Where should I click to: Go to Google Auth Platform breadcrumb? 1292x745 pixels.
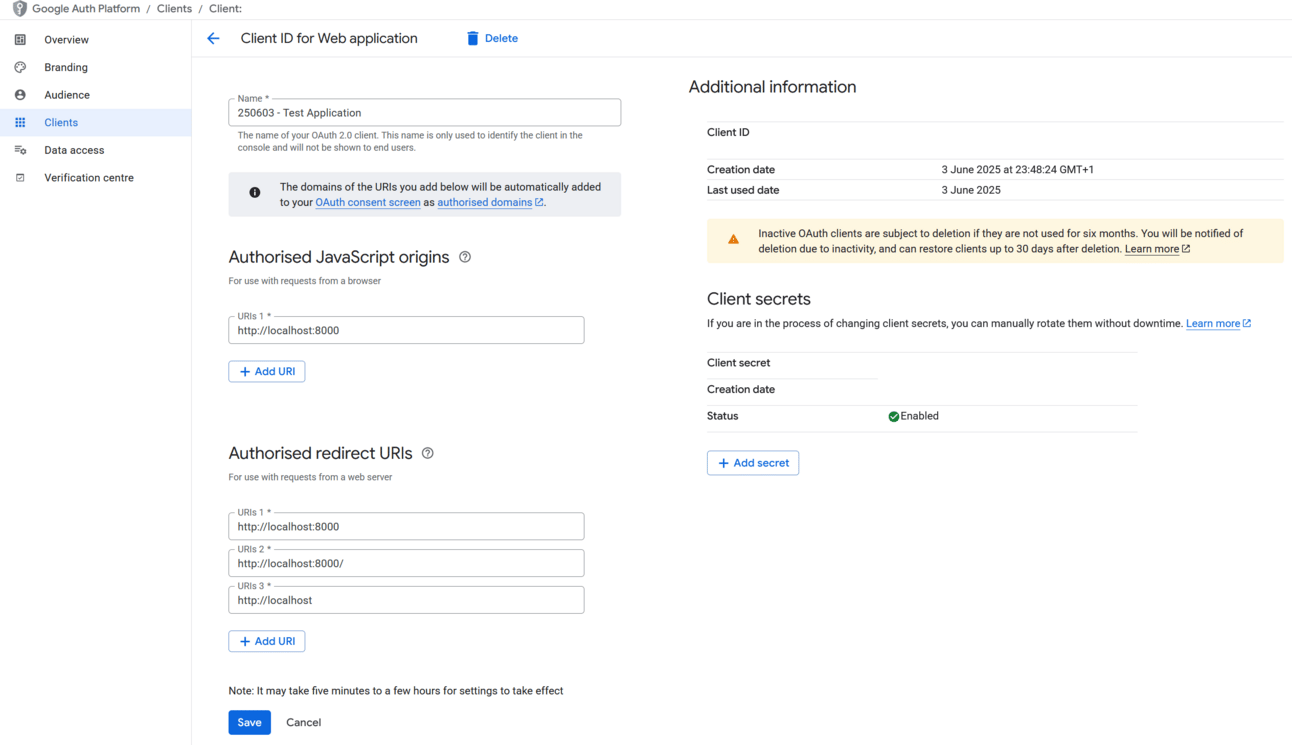pos(86,9)
